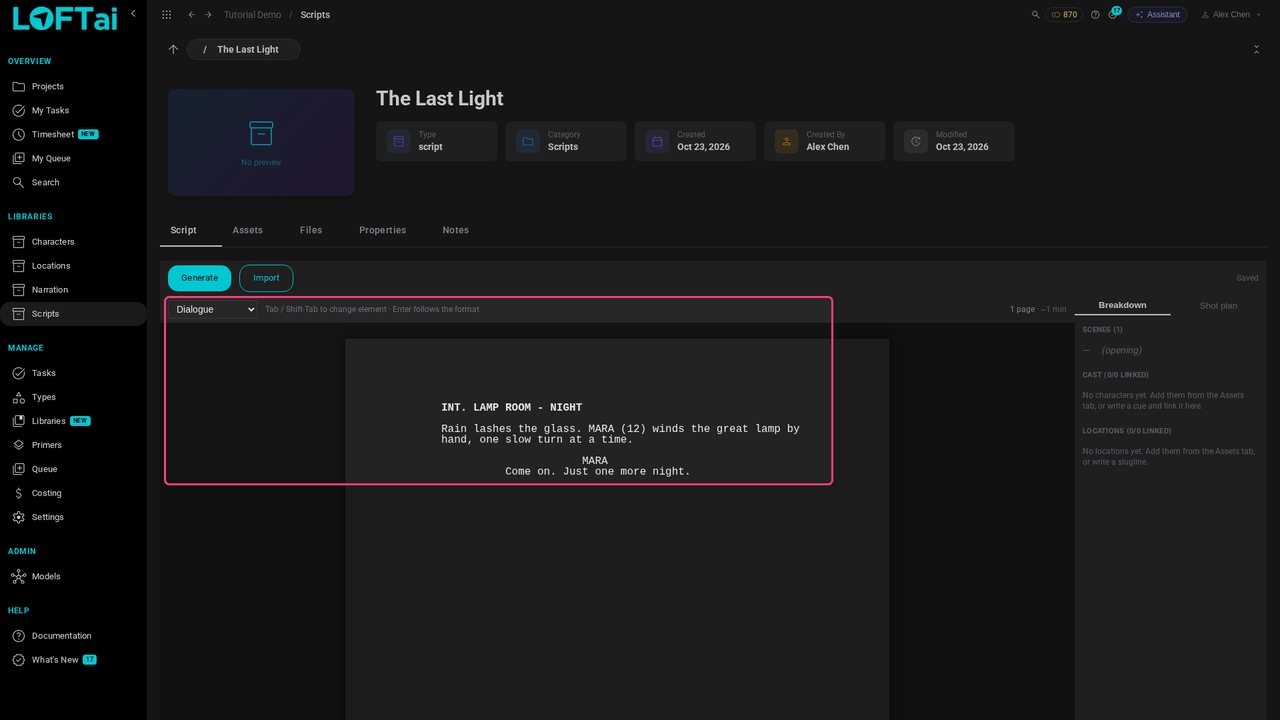Open the Locations library
Image resolution: width=1280 pixels, height=720 pixels.
pyautogui.click(x=73, y=266)
